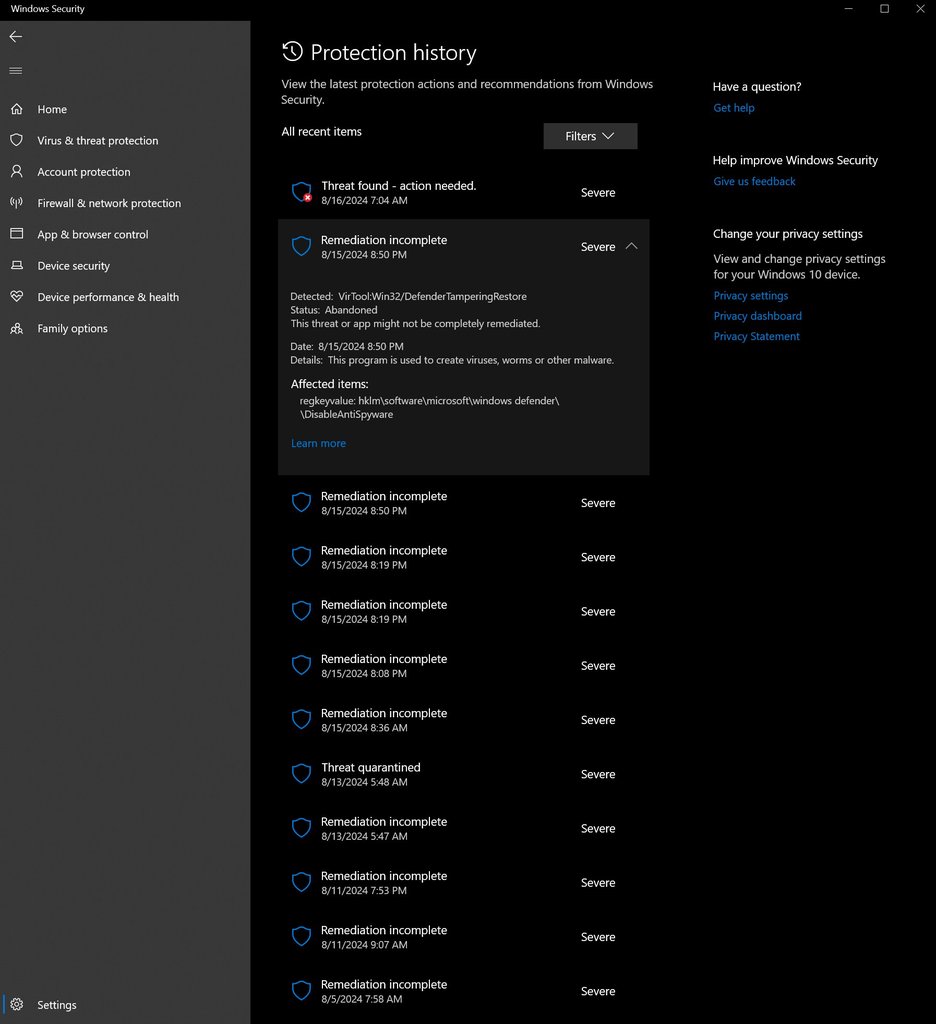Screen dimensions: 936x1024
Task: Click shield icon of 8/13/2024 5:47 AM entry
Action: tap(301, 828)
